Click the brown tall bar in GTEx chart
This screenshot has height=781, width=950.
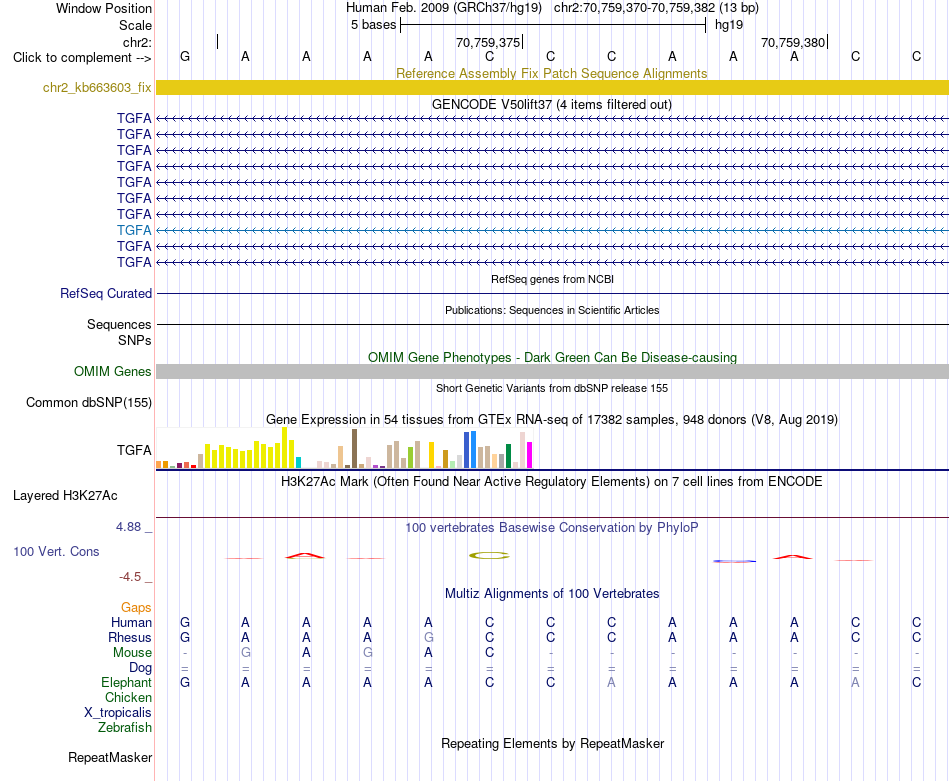tap(354, 448)
